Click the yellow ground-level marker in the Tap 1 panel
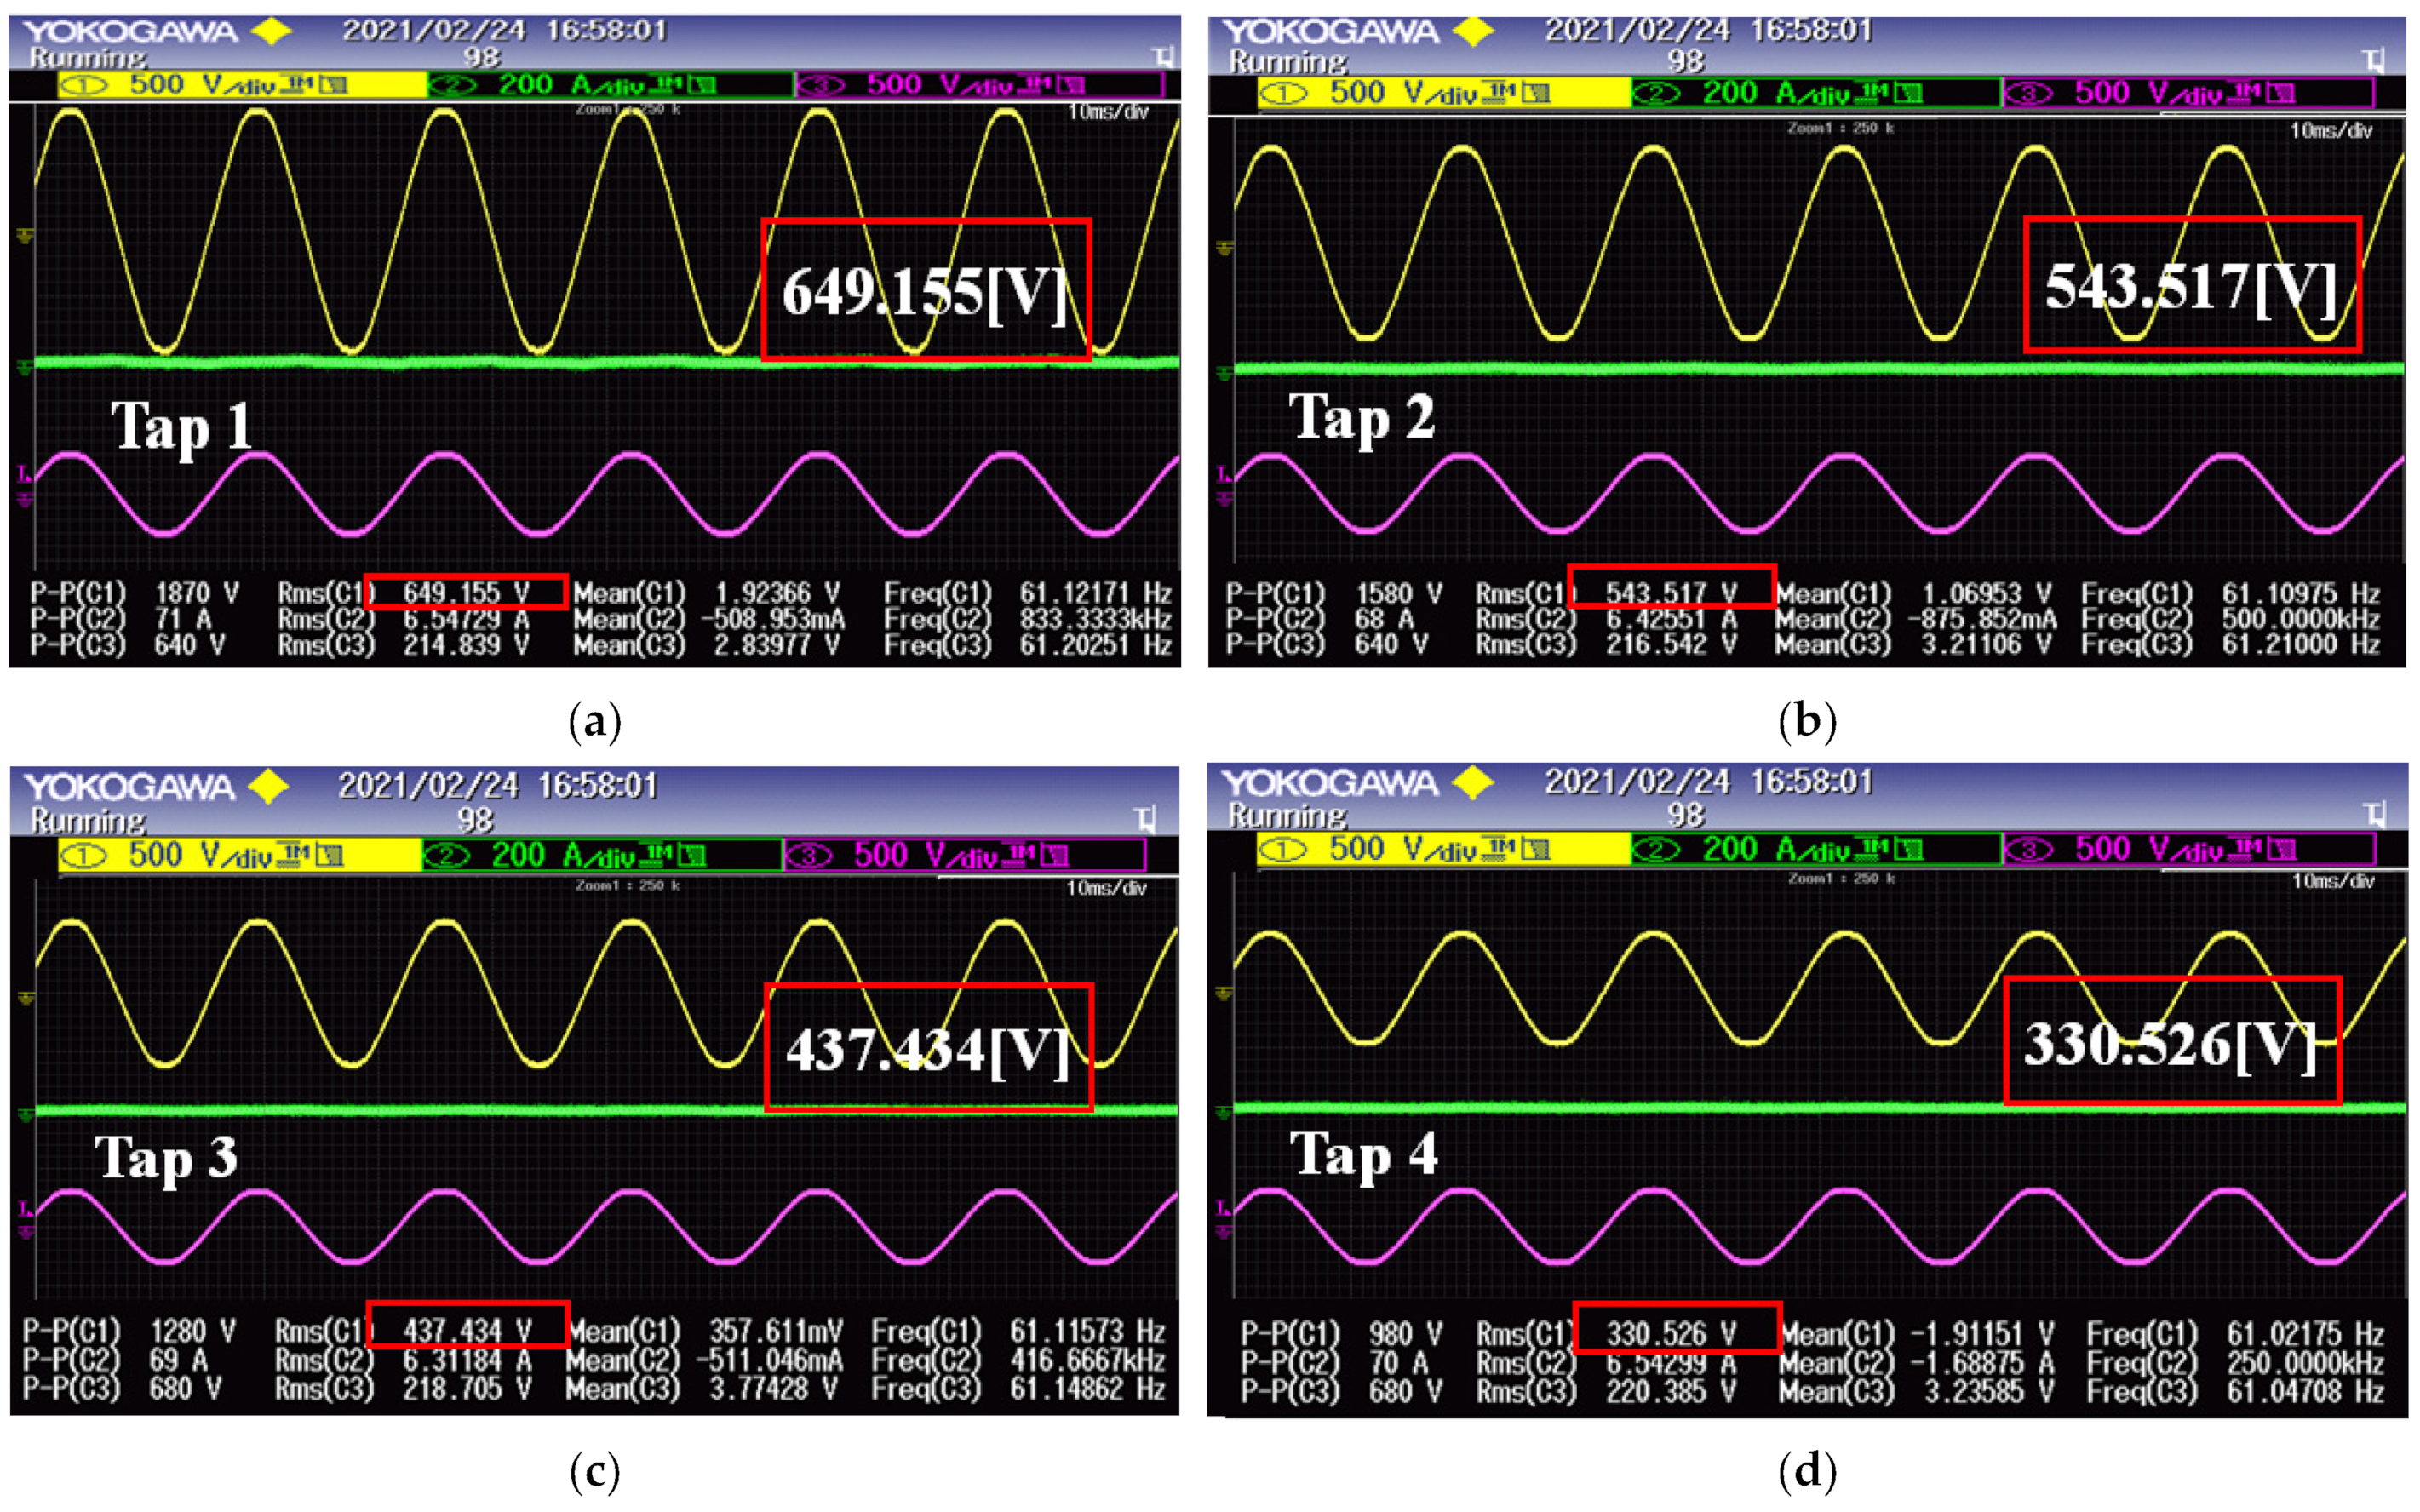Screen dimensions: 2420x1512 point(25,236)
